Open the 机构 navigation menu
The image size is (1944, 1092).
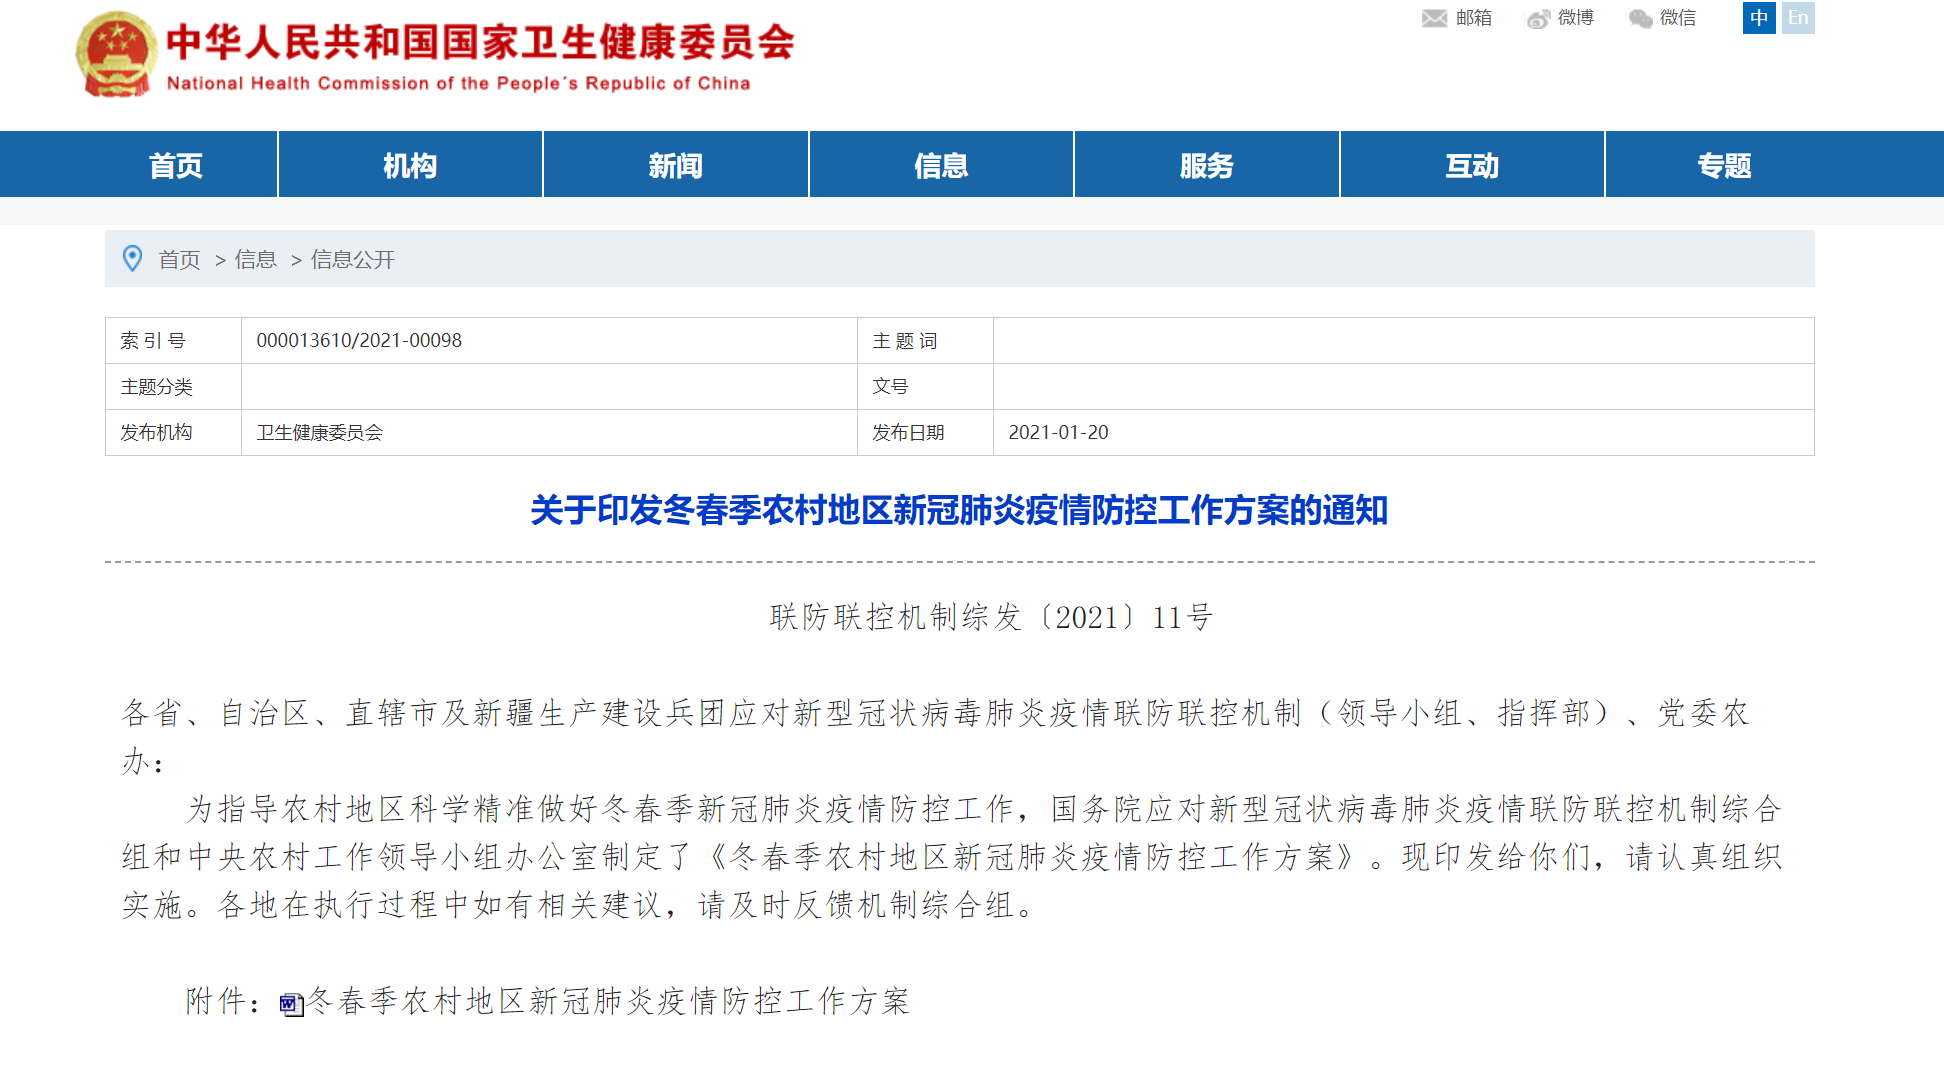pos(410,165)
